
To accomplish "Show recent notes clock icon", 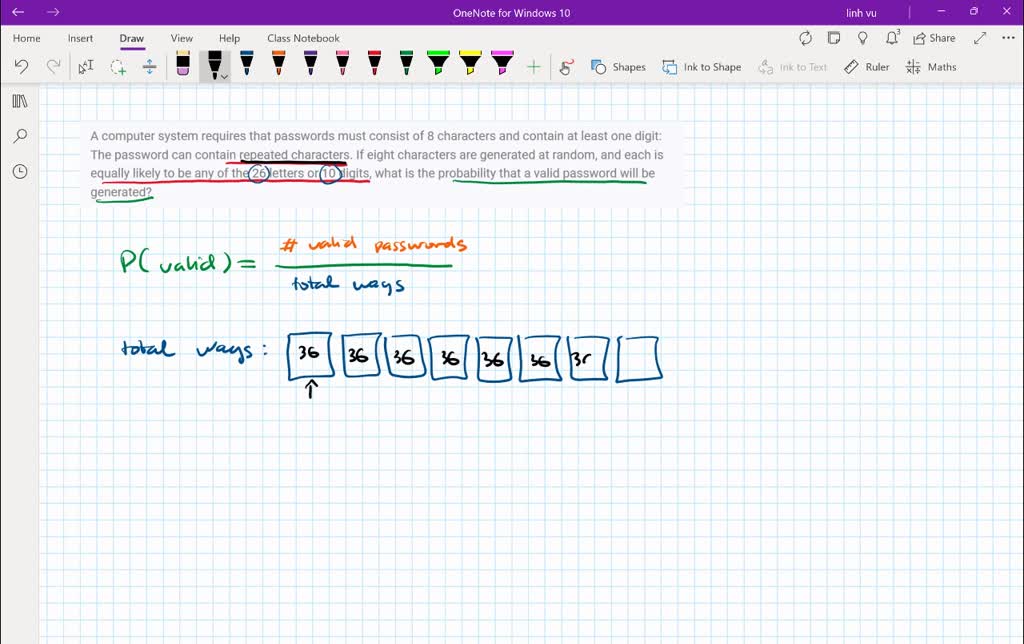I will coord(19,171).
